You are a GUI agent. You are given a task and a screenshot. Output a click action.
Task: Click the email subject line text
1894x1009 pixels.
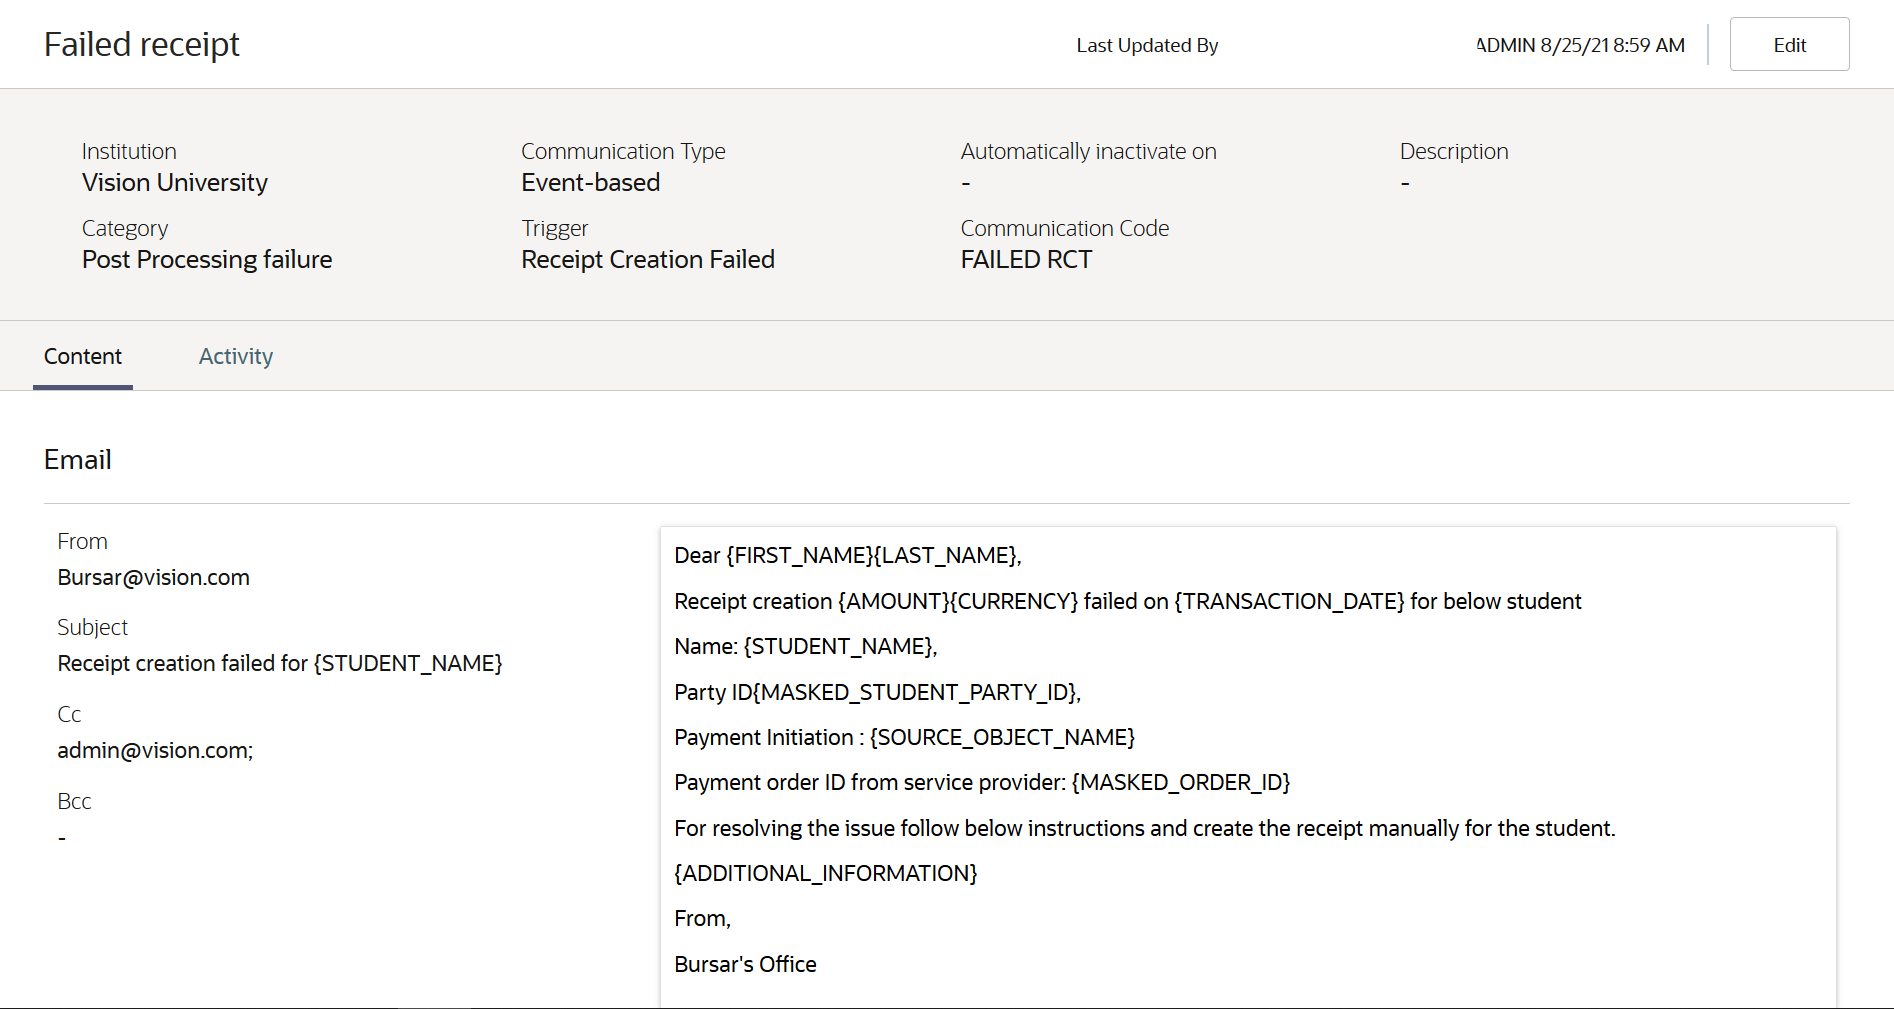click(280, 664)
